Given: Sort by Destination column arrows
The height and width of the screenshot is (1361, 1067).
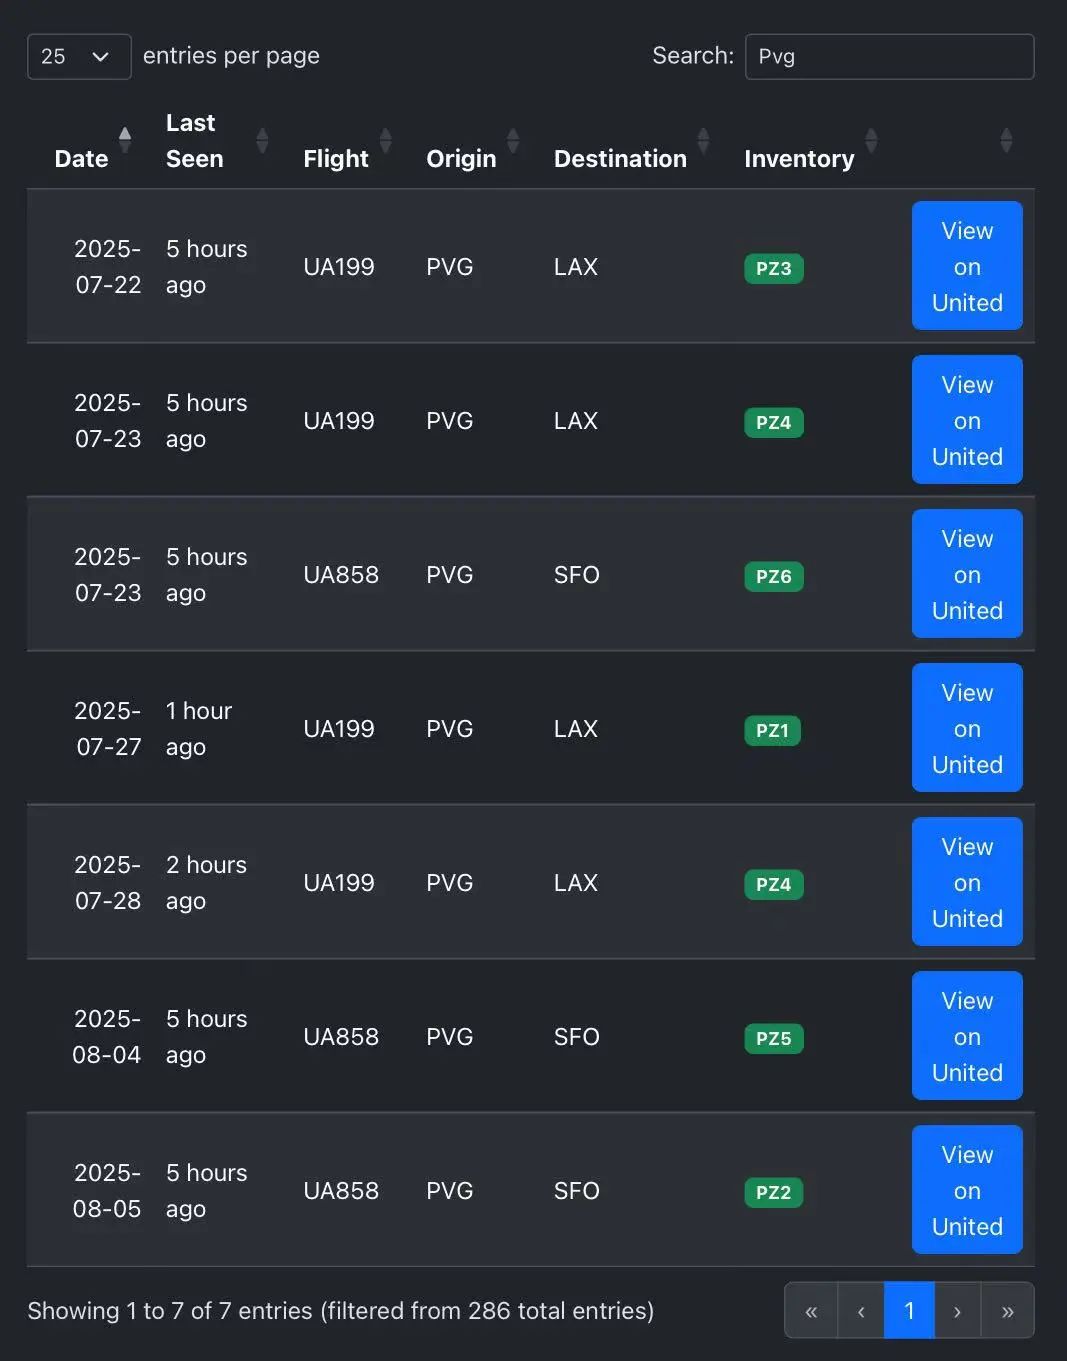Looking at the screenshot, I should point(703,140).
